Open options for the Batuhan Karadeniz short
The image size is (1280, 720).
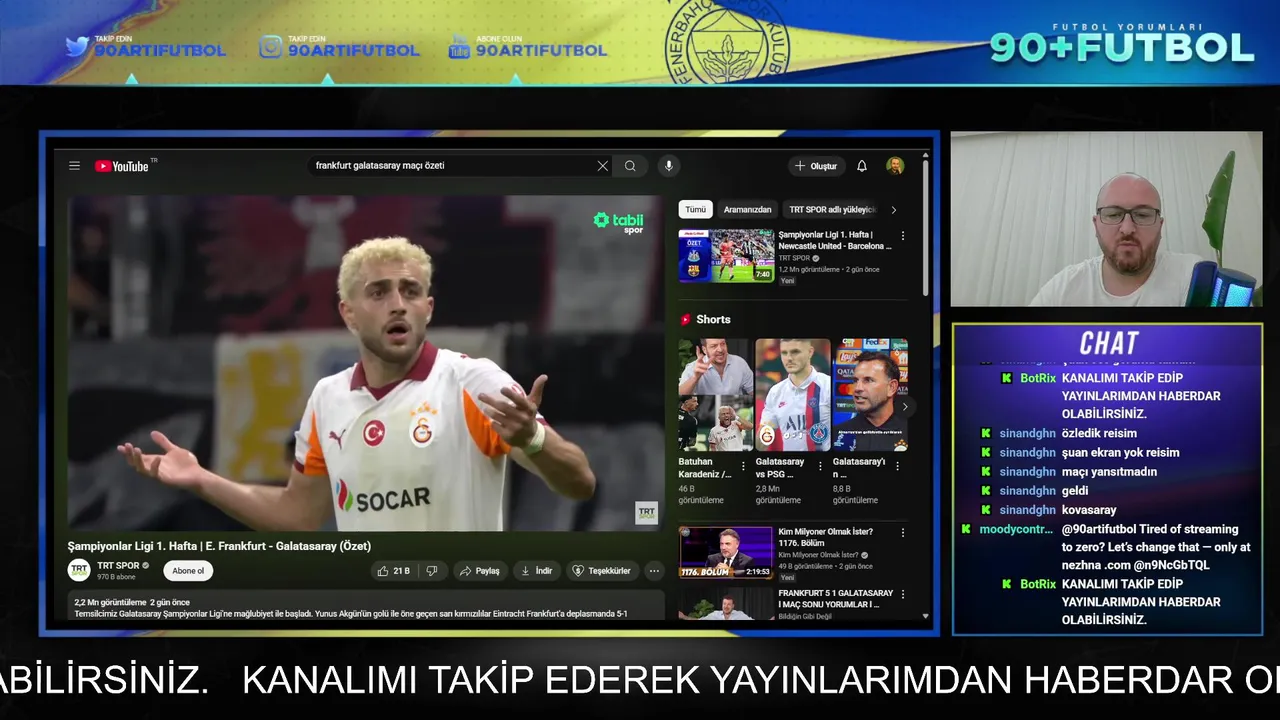(x=743, y=466)
